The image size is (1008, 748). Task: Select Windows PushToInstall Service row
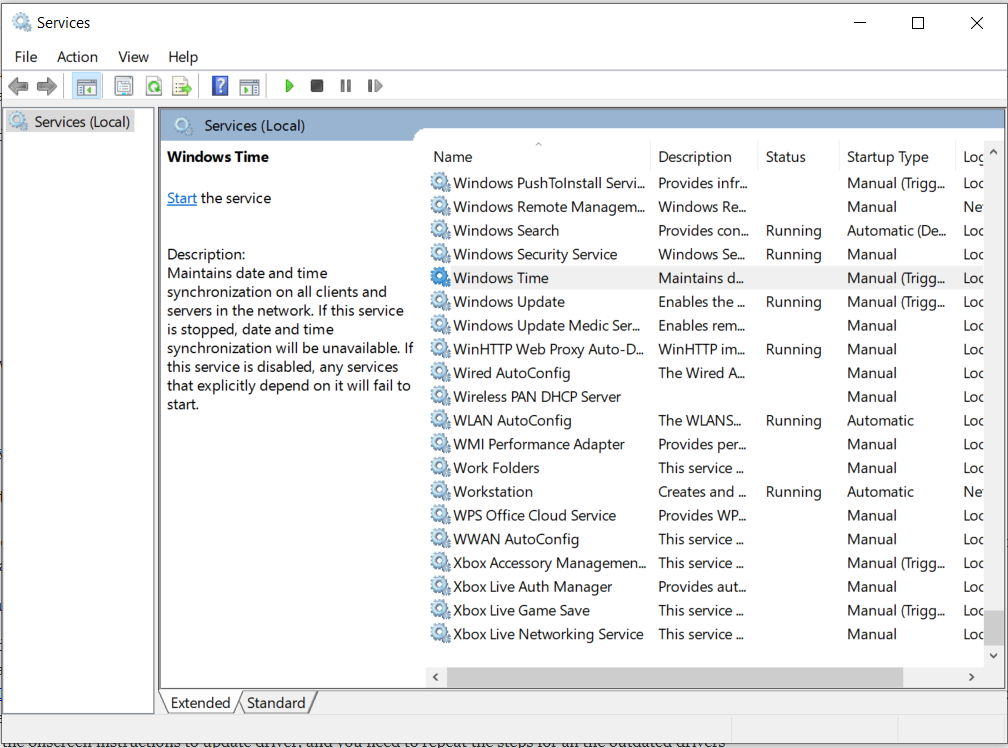click(705, 183)
